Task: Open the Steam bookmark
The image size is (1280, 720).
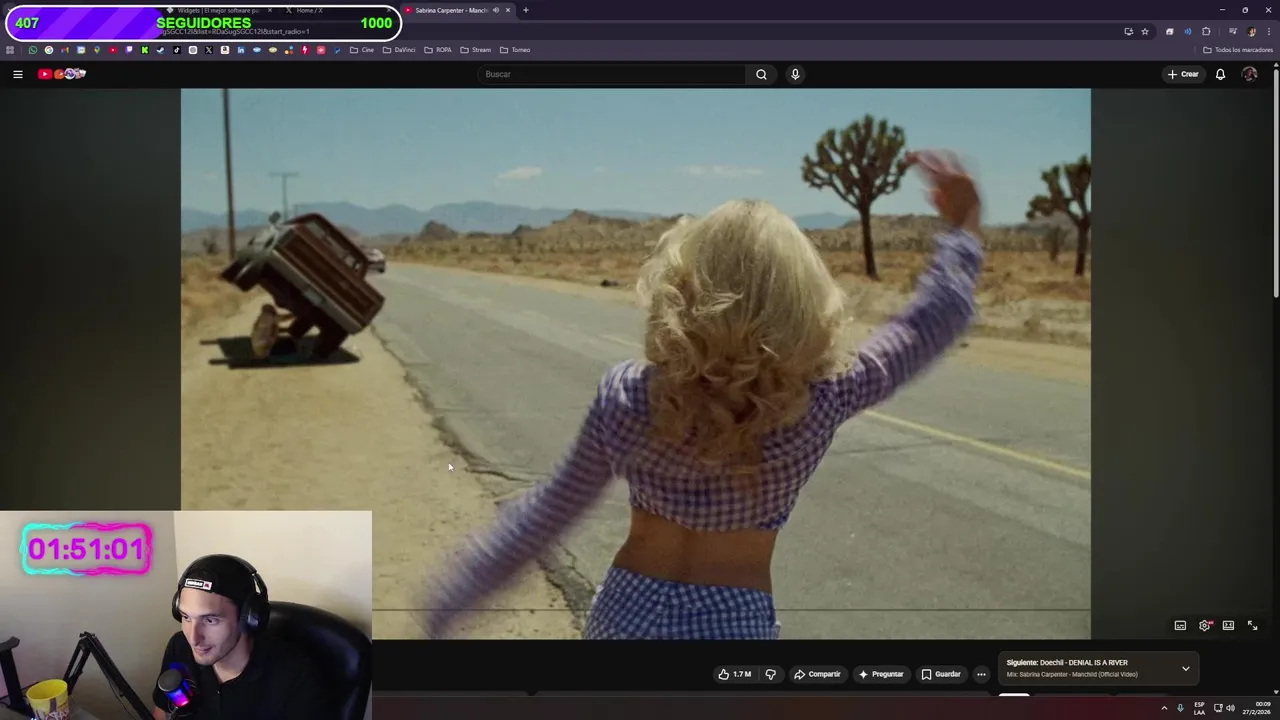Action: 160,50
